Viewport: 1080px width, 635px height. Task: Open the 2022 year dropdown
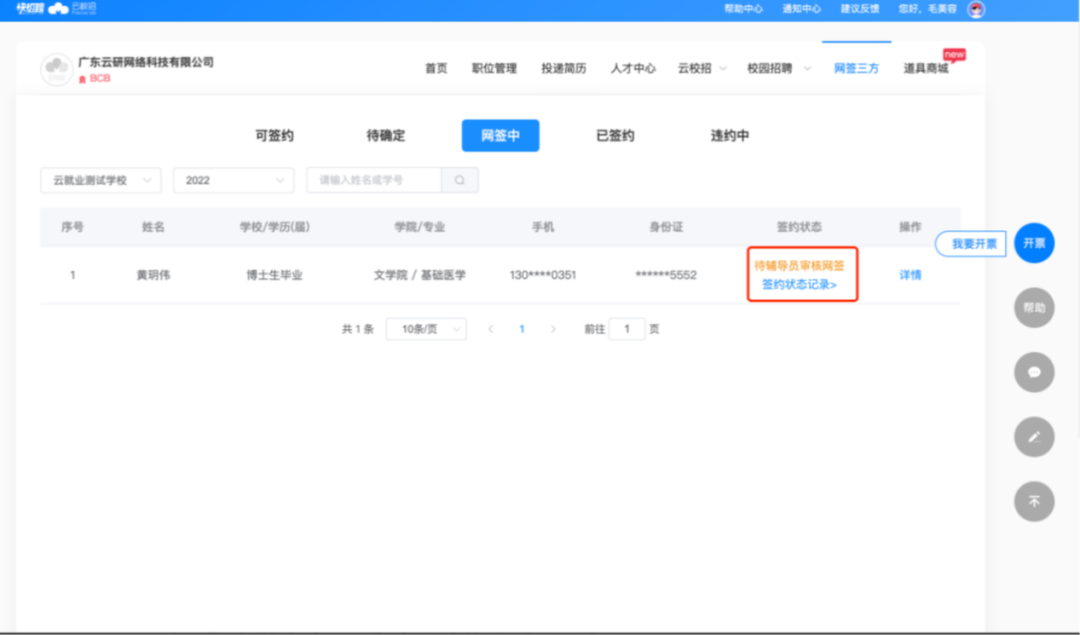tap(233, 180)
